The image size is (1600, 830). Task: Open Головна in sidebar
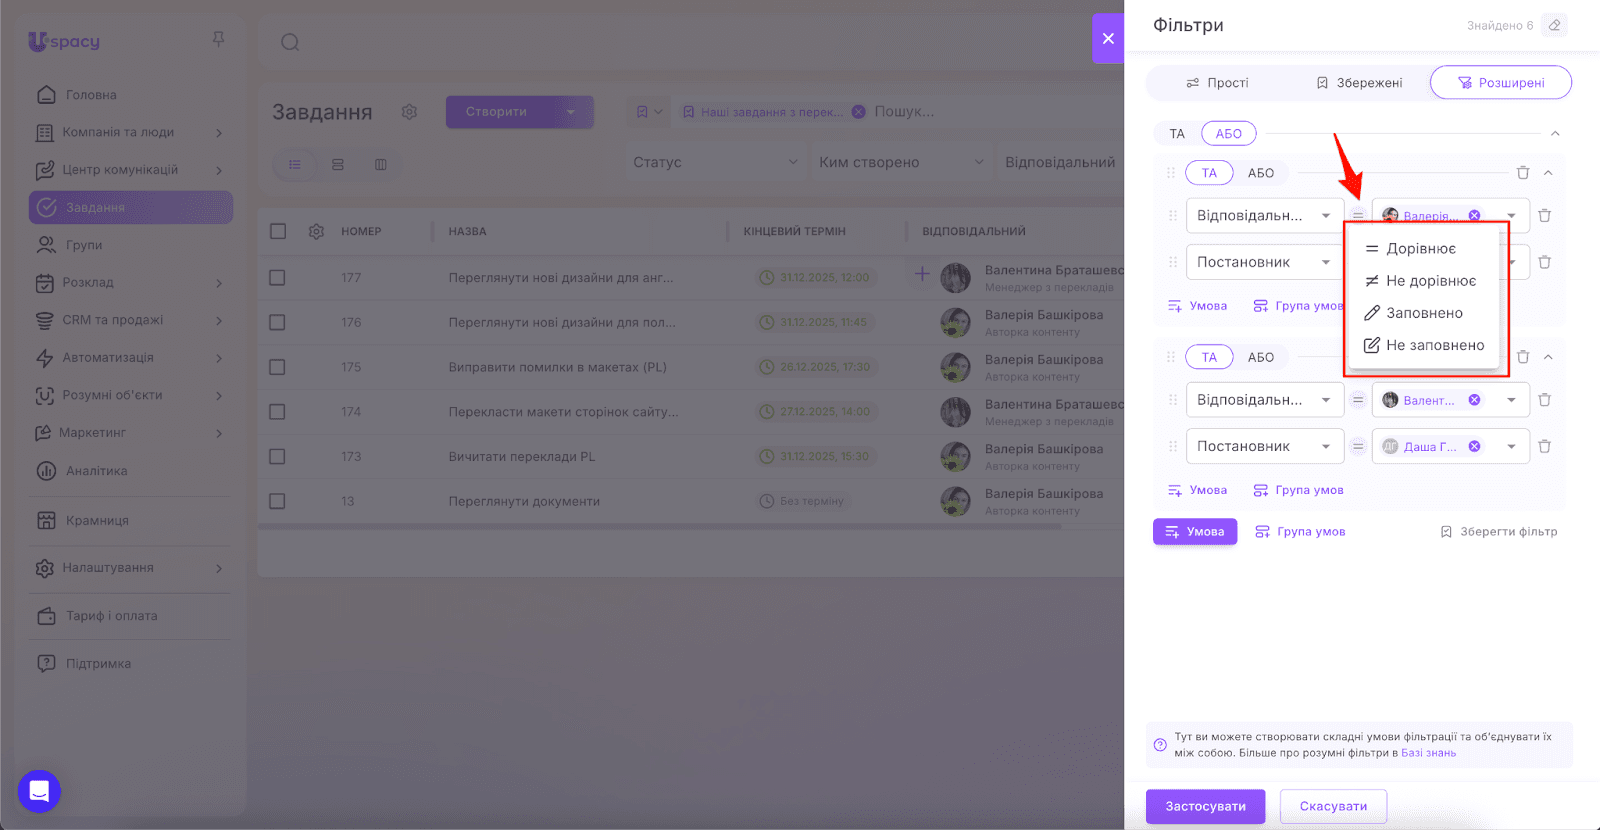pos(130,95)
